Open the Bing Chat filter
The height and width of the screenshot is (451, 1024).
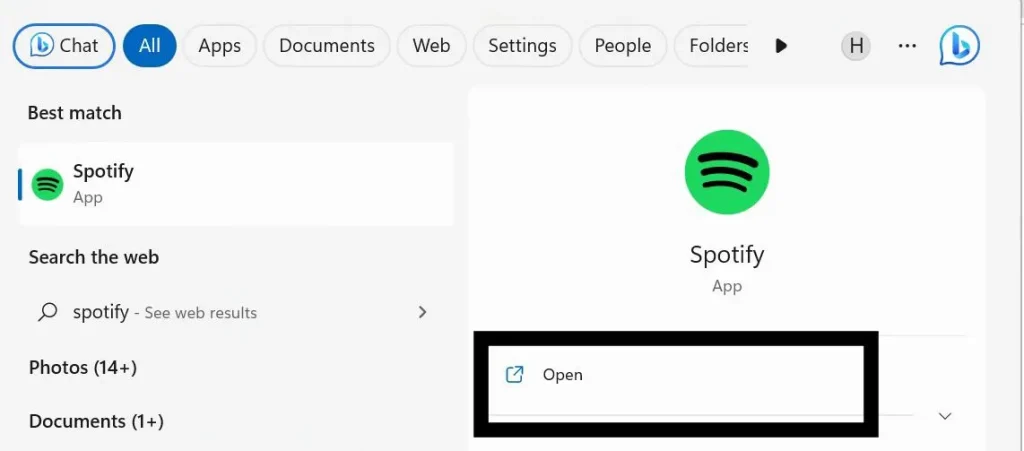(x=64, y=46)
